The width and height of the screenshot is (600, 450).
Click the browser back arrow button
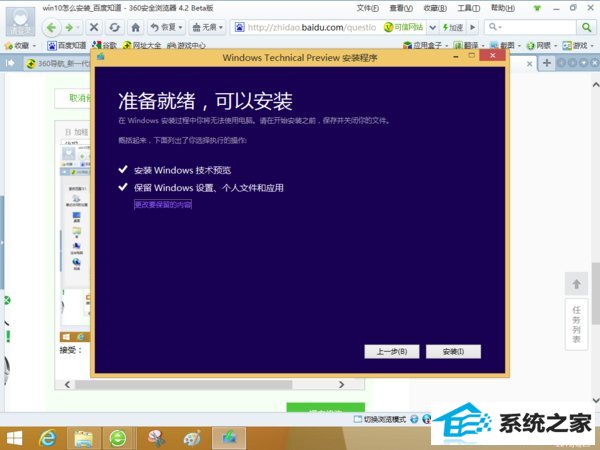pyautogui.click(x=51, y=26)
